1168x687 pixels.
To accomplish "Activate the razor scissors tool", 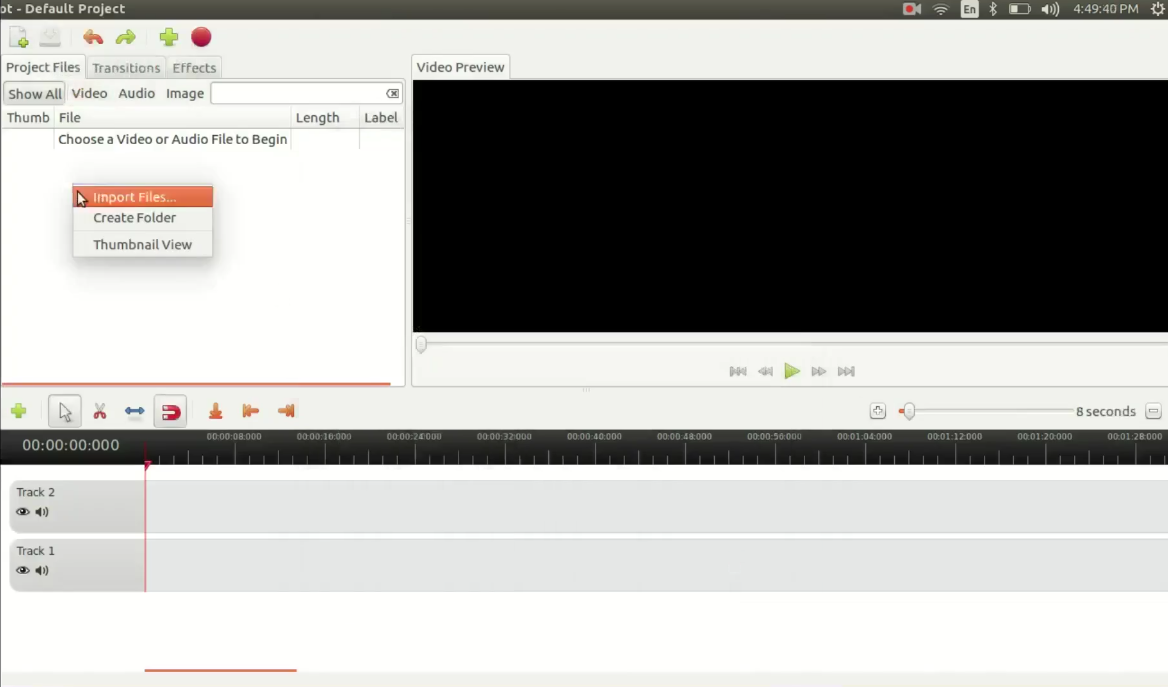I will coord(100,411).
